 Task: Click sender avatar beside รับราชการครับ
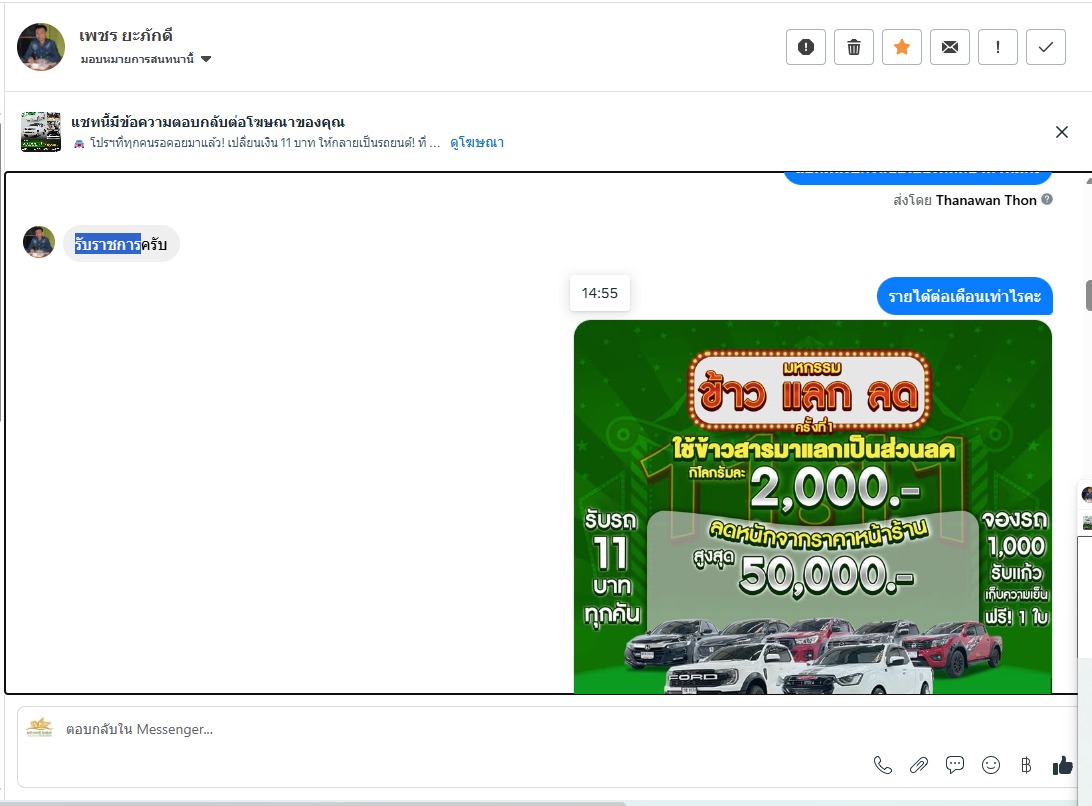pyautogui.click(x=38, y=242)
